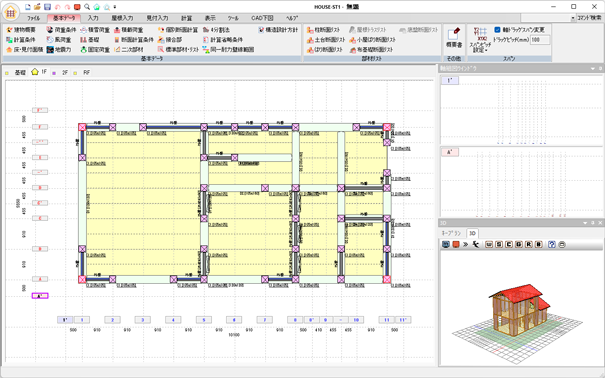This screenshot has height=378, width=605.
Task: Click the ドラッグピッチ(mm) input field
Action: pyautogui.click(x=540, y=40)
